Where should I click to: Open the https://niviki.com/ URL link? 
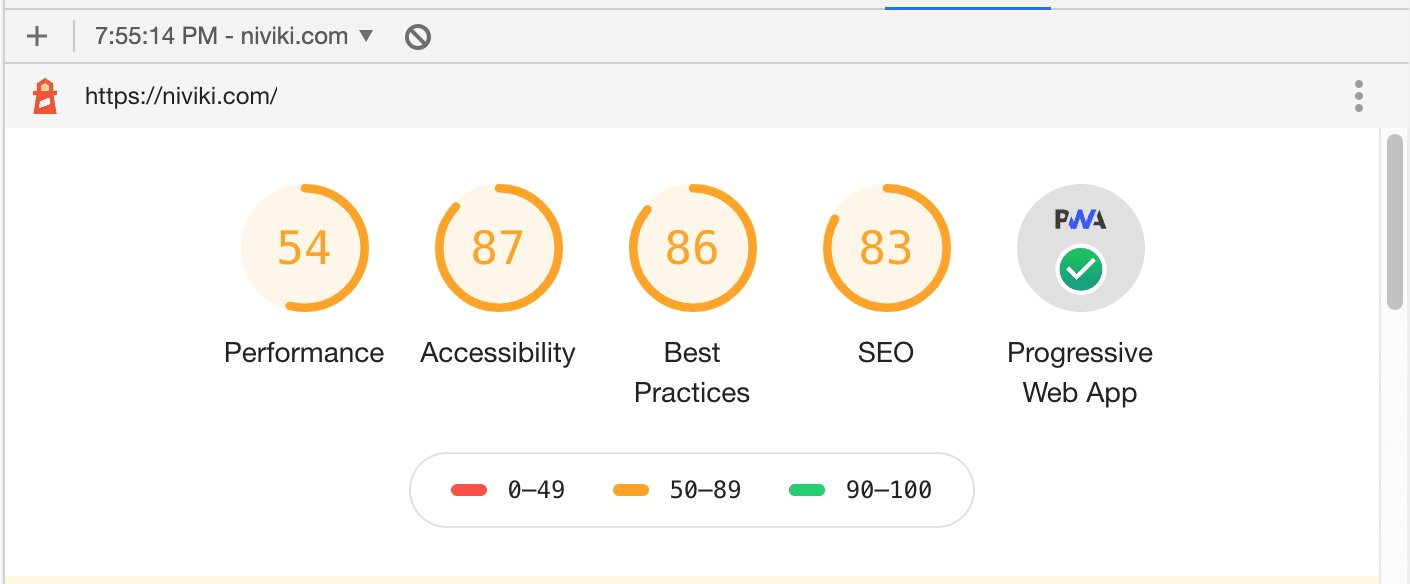[x=181, y=96]
